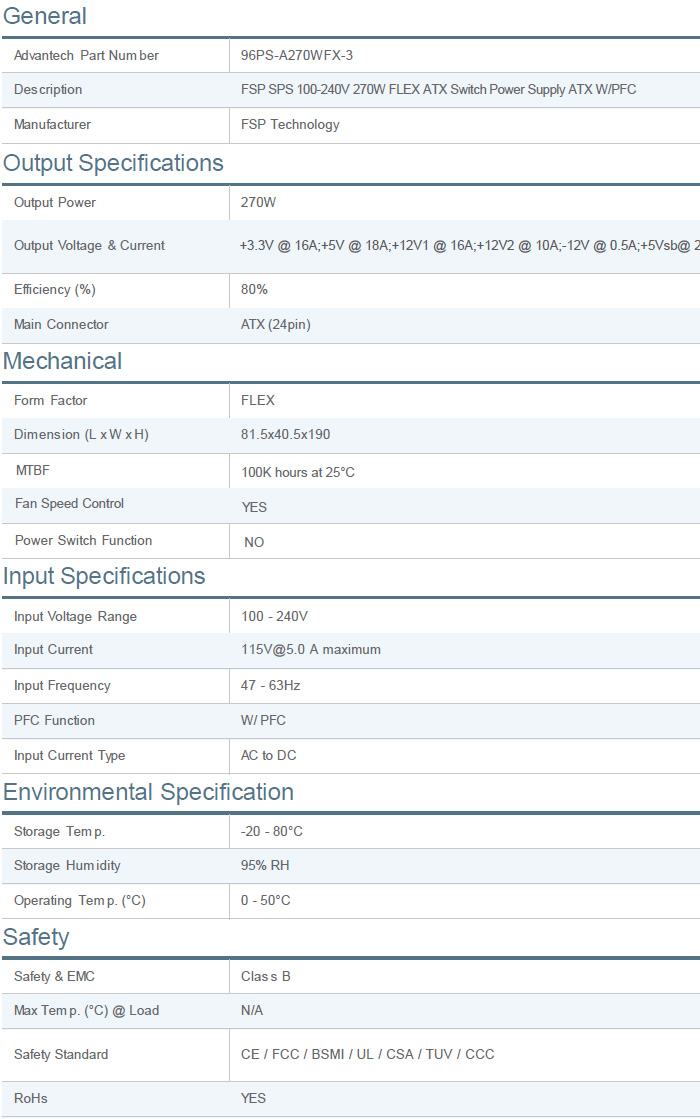
Task: Select the MTBF 100K hours value
Action: tap(298, 472)
